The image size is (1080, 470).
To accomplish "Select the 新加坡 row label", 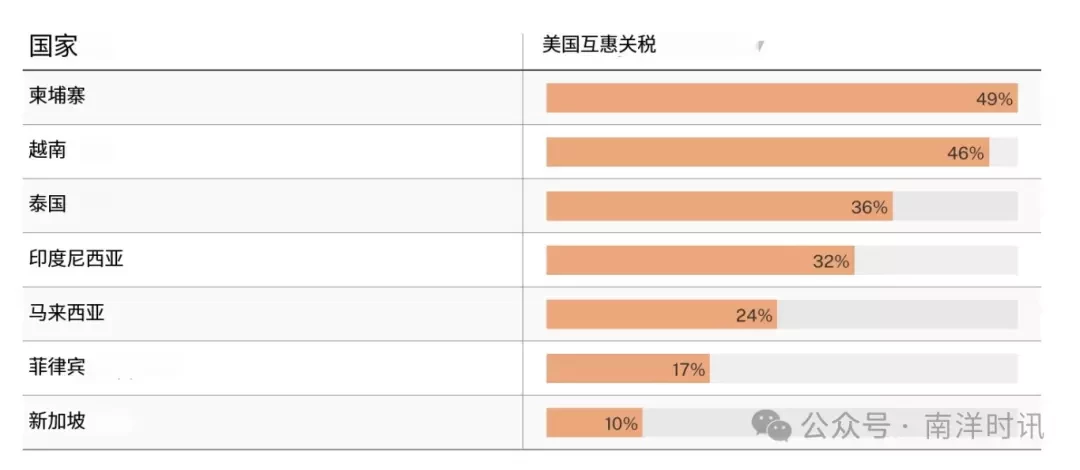I will 57,421.
